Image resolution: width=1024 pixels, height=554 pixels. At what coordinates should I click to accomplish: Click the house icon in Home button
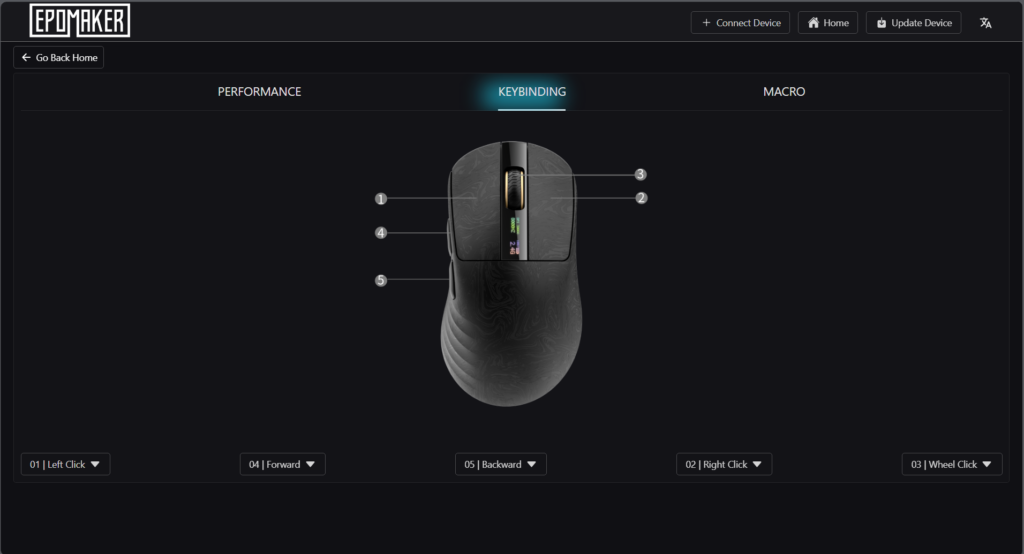[x=813, y=23]
